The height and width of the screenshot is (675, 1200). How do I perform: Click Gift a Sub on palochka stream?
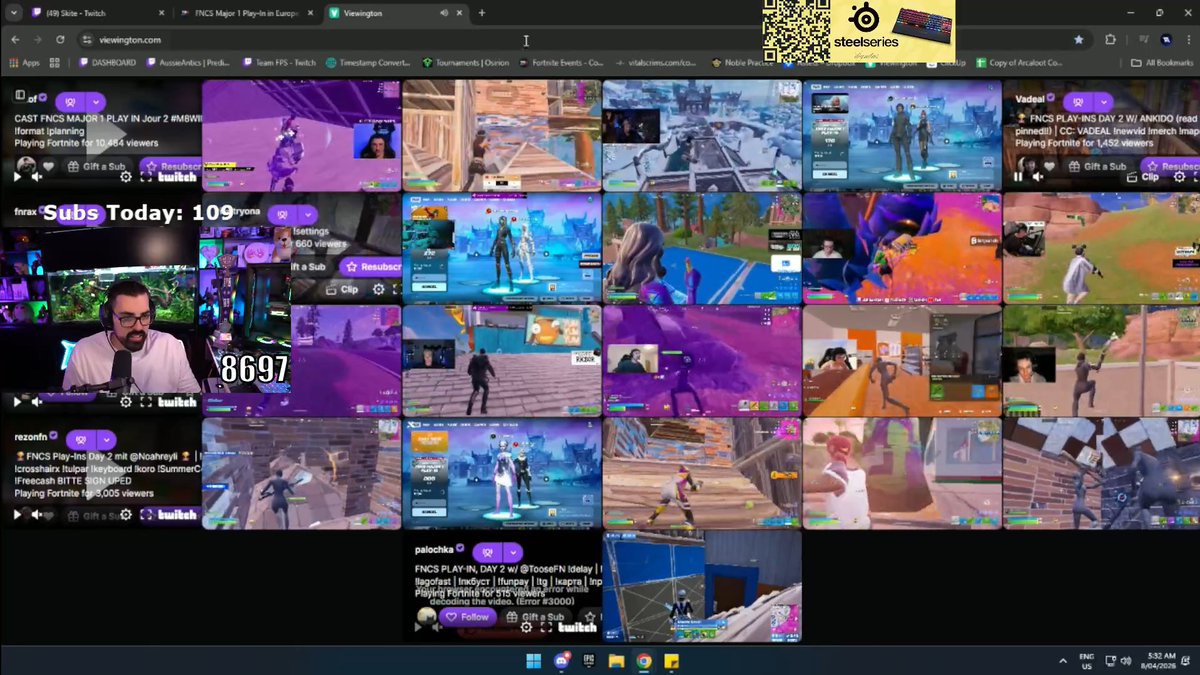coord(535,617)
